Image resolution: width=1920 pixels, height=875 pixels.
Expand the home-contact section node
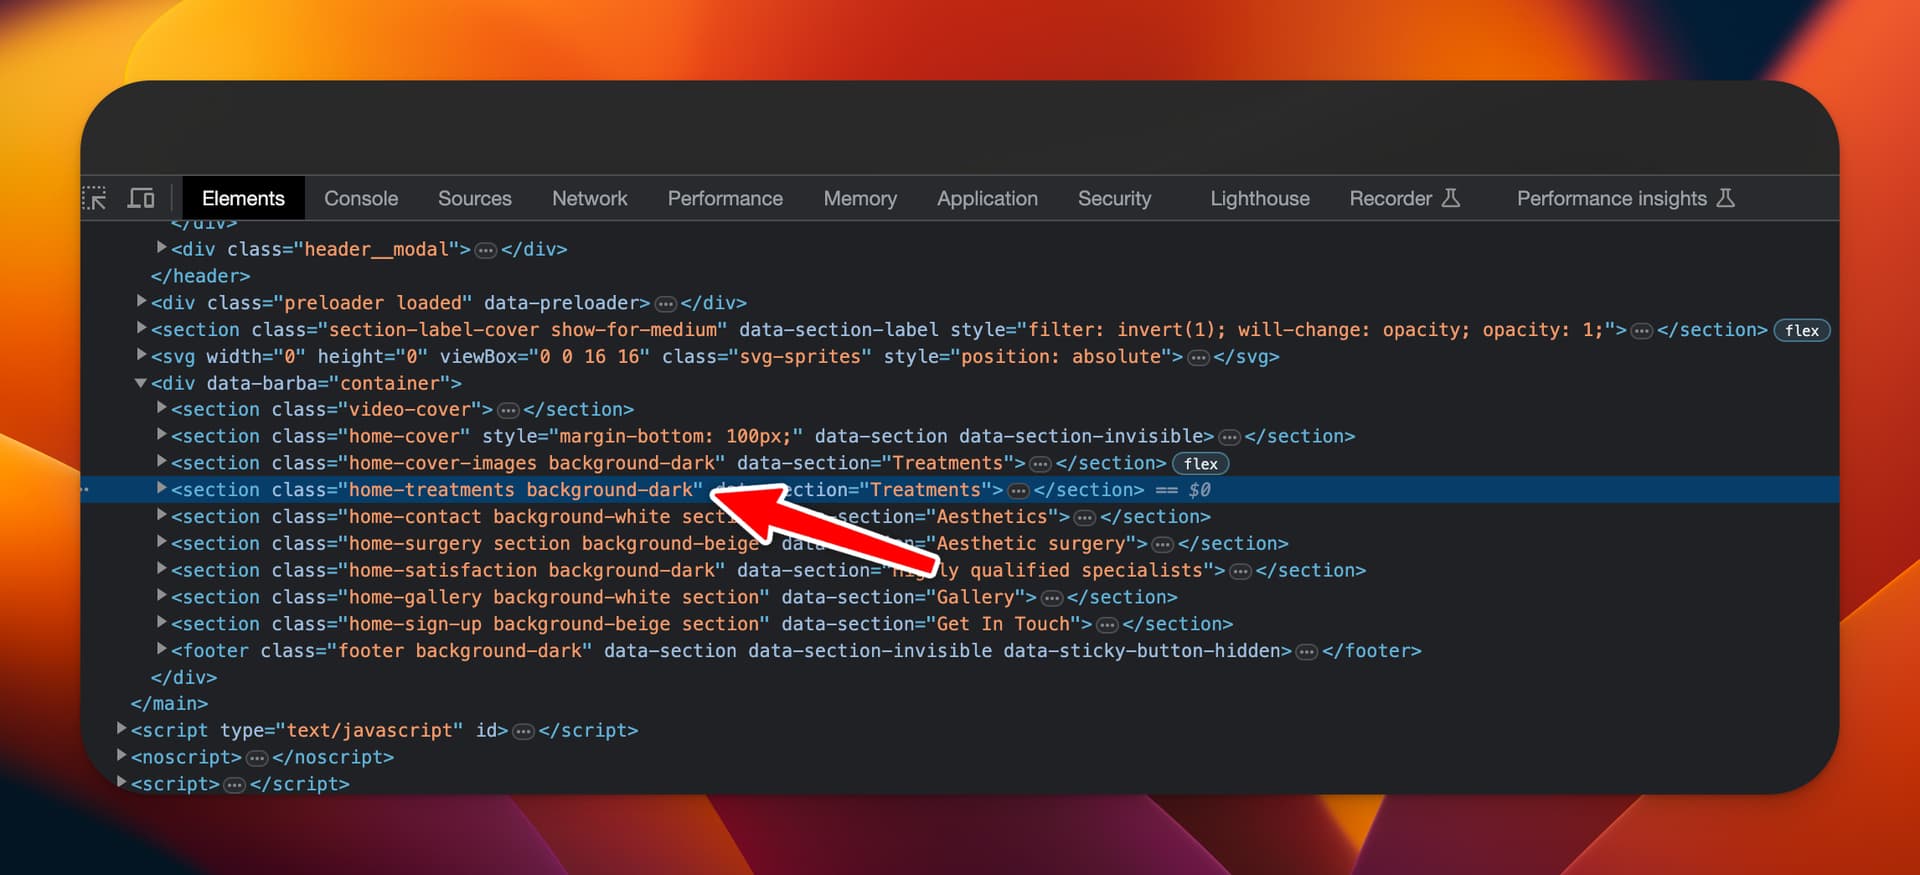[162, 515]
